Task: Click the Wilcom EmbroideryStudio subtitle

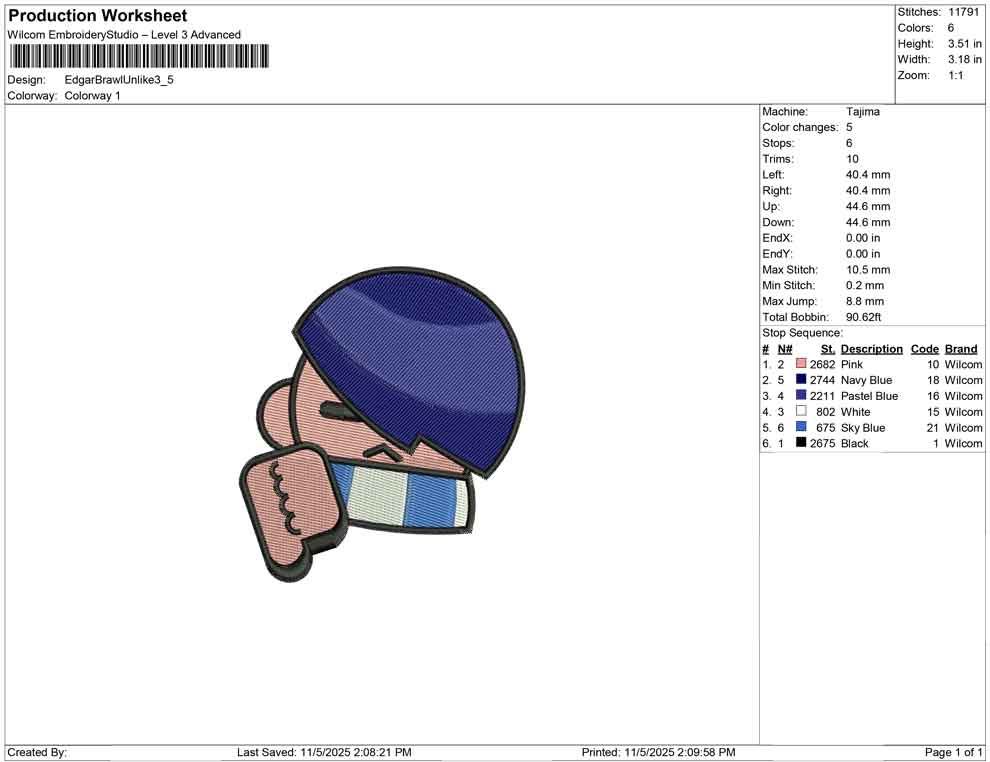Action: click(124, 35)
